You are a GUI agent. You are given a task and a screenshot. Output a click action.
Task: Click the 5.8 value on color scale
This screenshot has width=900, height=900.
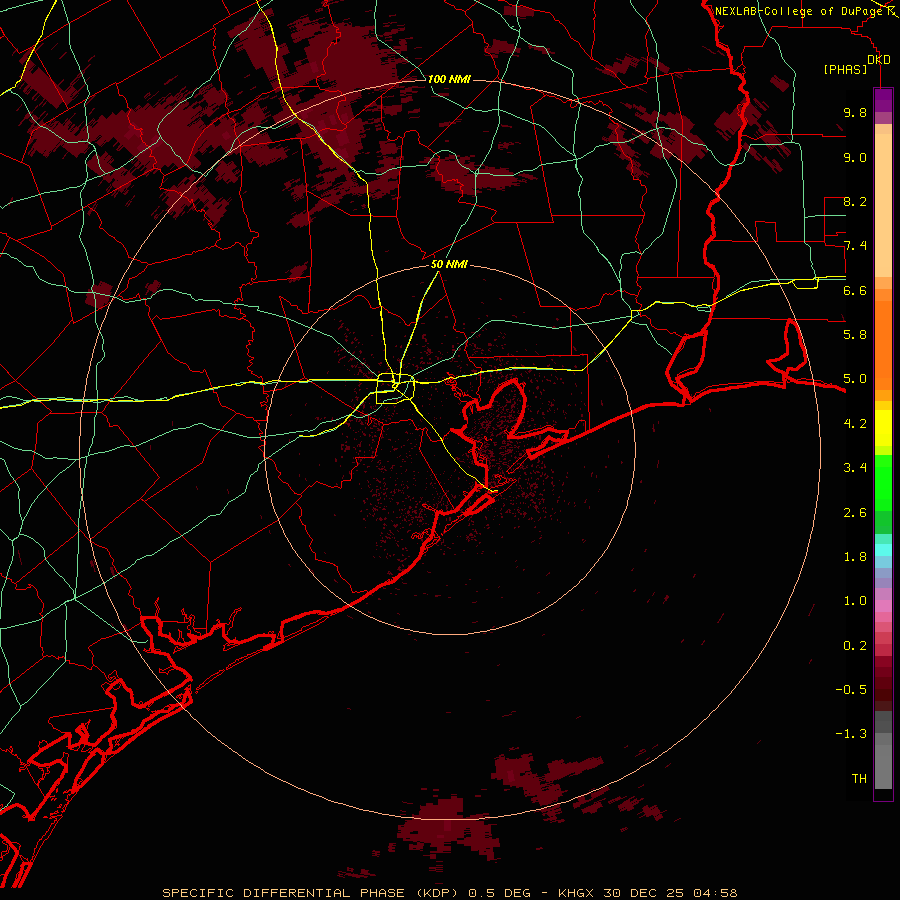(855, 334)
